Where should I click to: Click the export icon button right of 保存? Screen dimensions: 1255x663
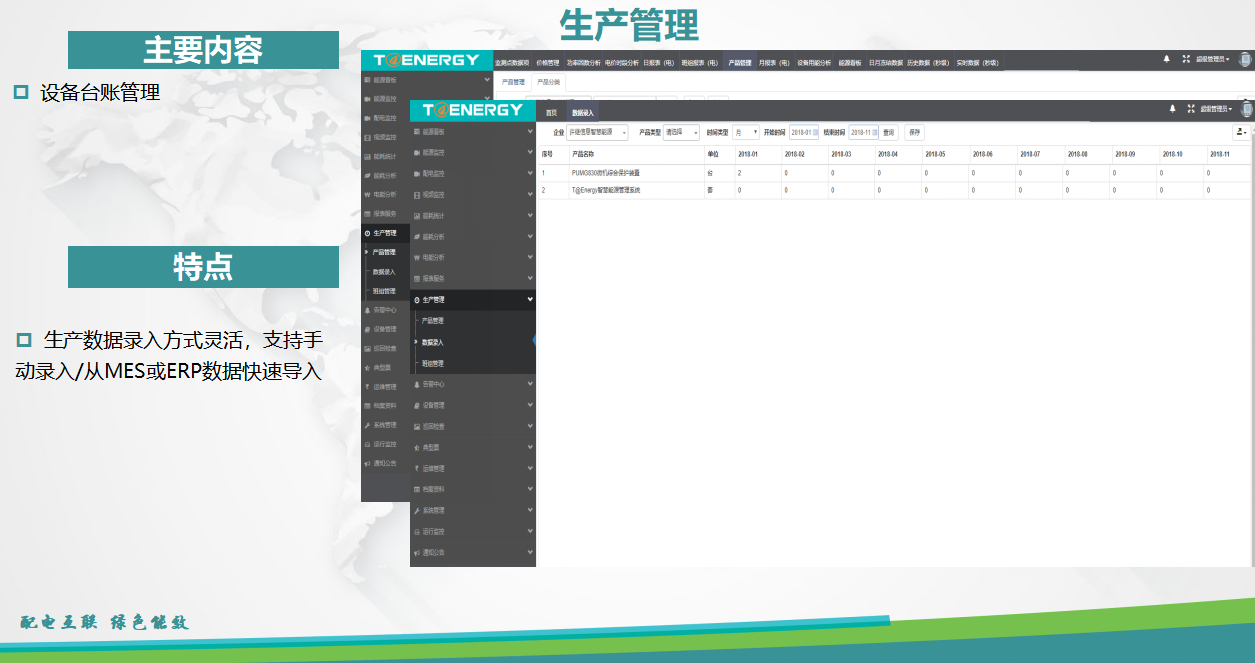pos(1242,132)
